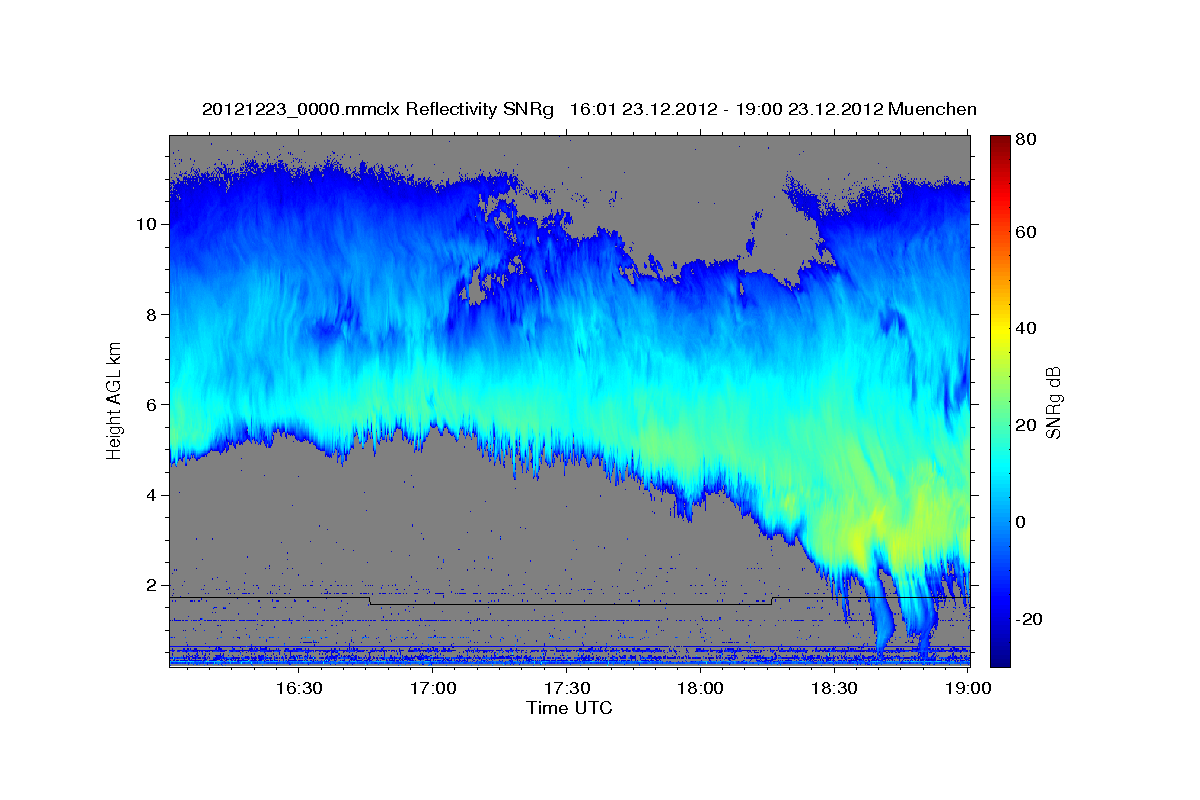Click the dark blue bottom of colorbar
1200x800 pixels.
coord(1000,655)
